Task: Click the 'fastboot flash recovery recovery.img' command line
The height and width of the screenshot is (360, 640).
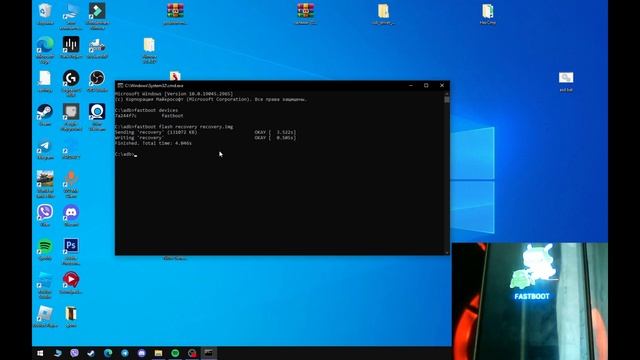Action: click(x=174, y=127)
